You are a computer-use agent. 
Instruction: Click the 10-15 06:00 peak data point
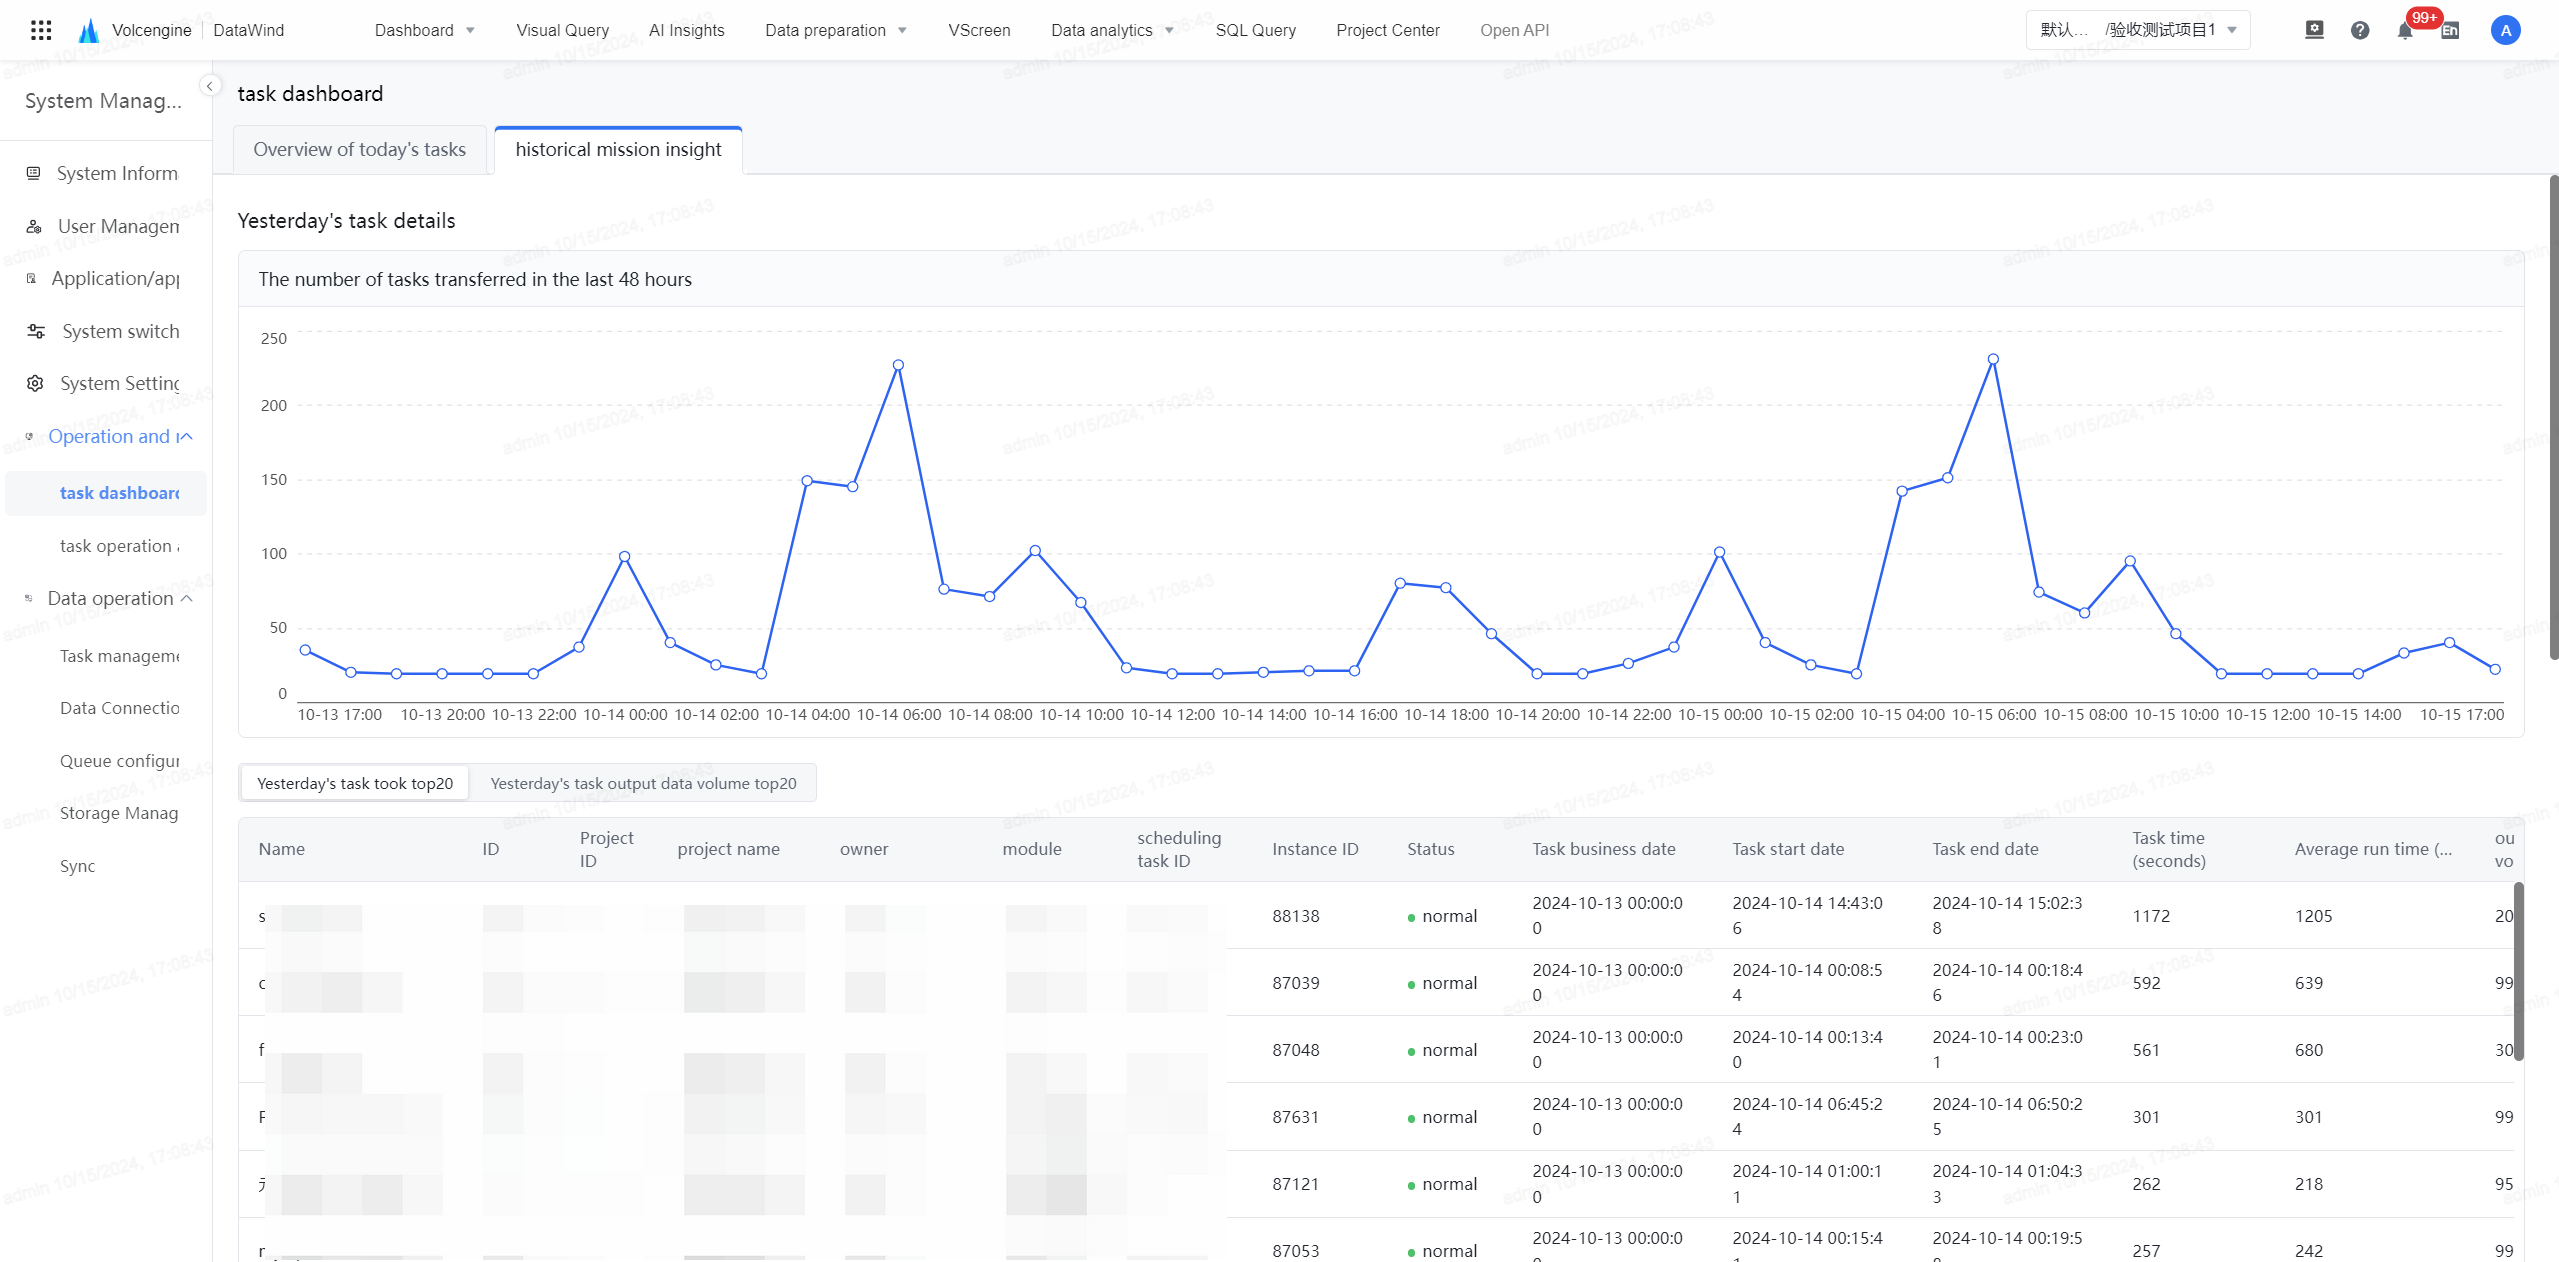[1993, 359]
